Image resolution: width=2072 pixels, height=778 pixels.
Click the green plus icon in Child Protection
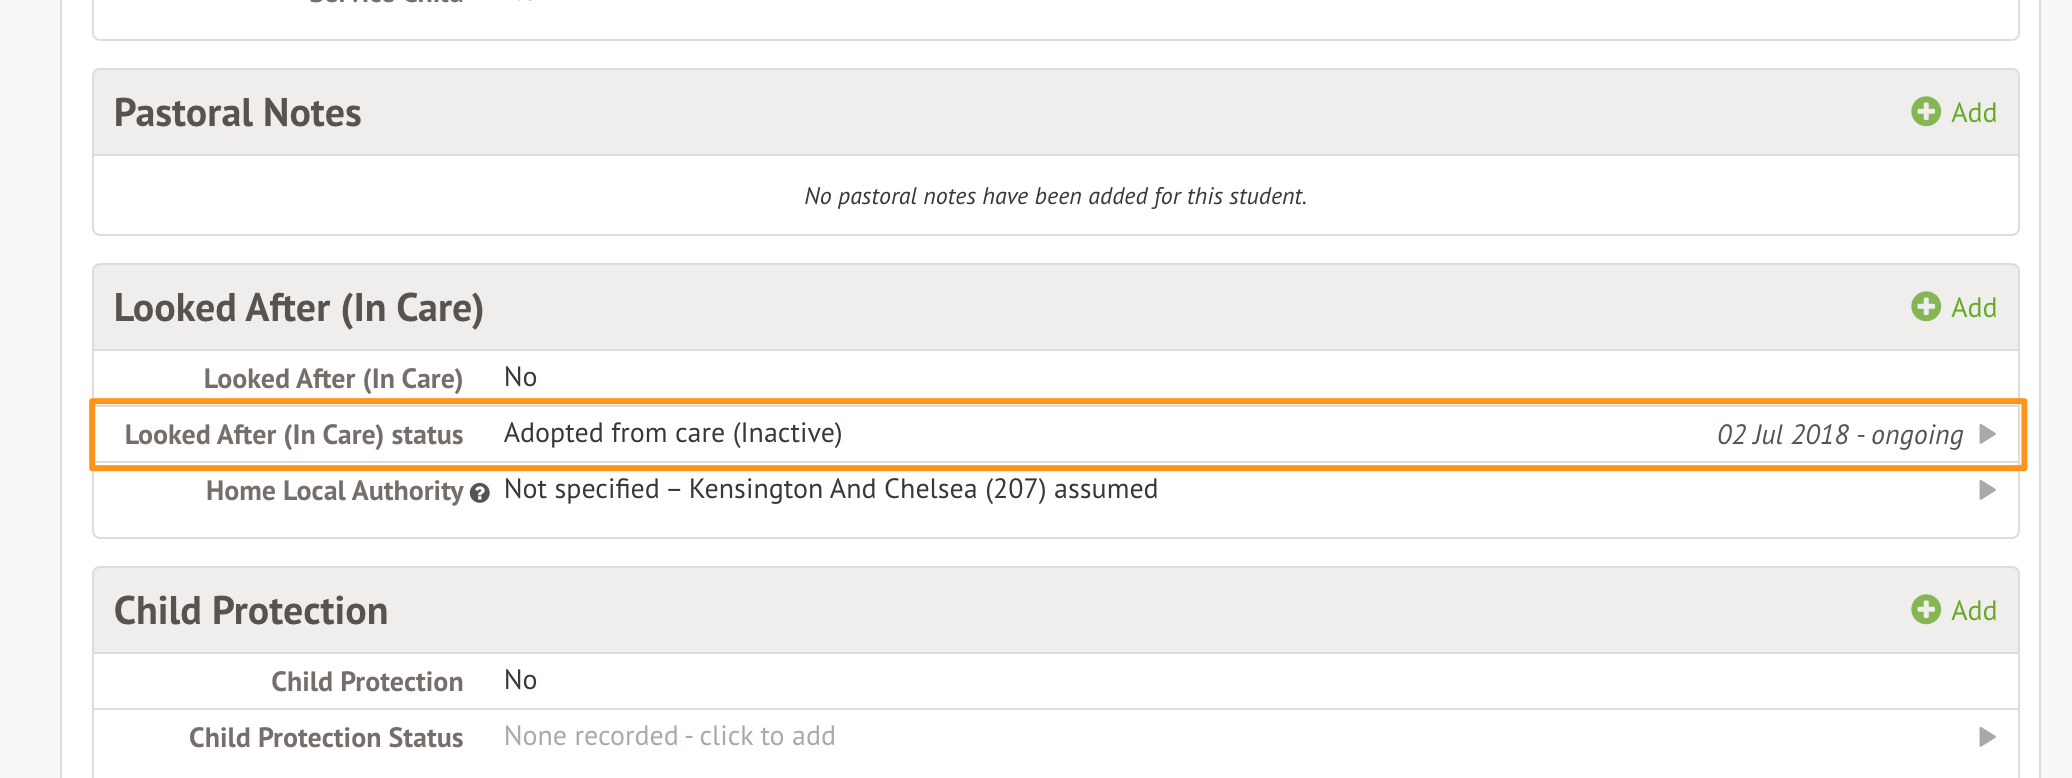click(x=1925, y=610)
